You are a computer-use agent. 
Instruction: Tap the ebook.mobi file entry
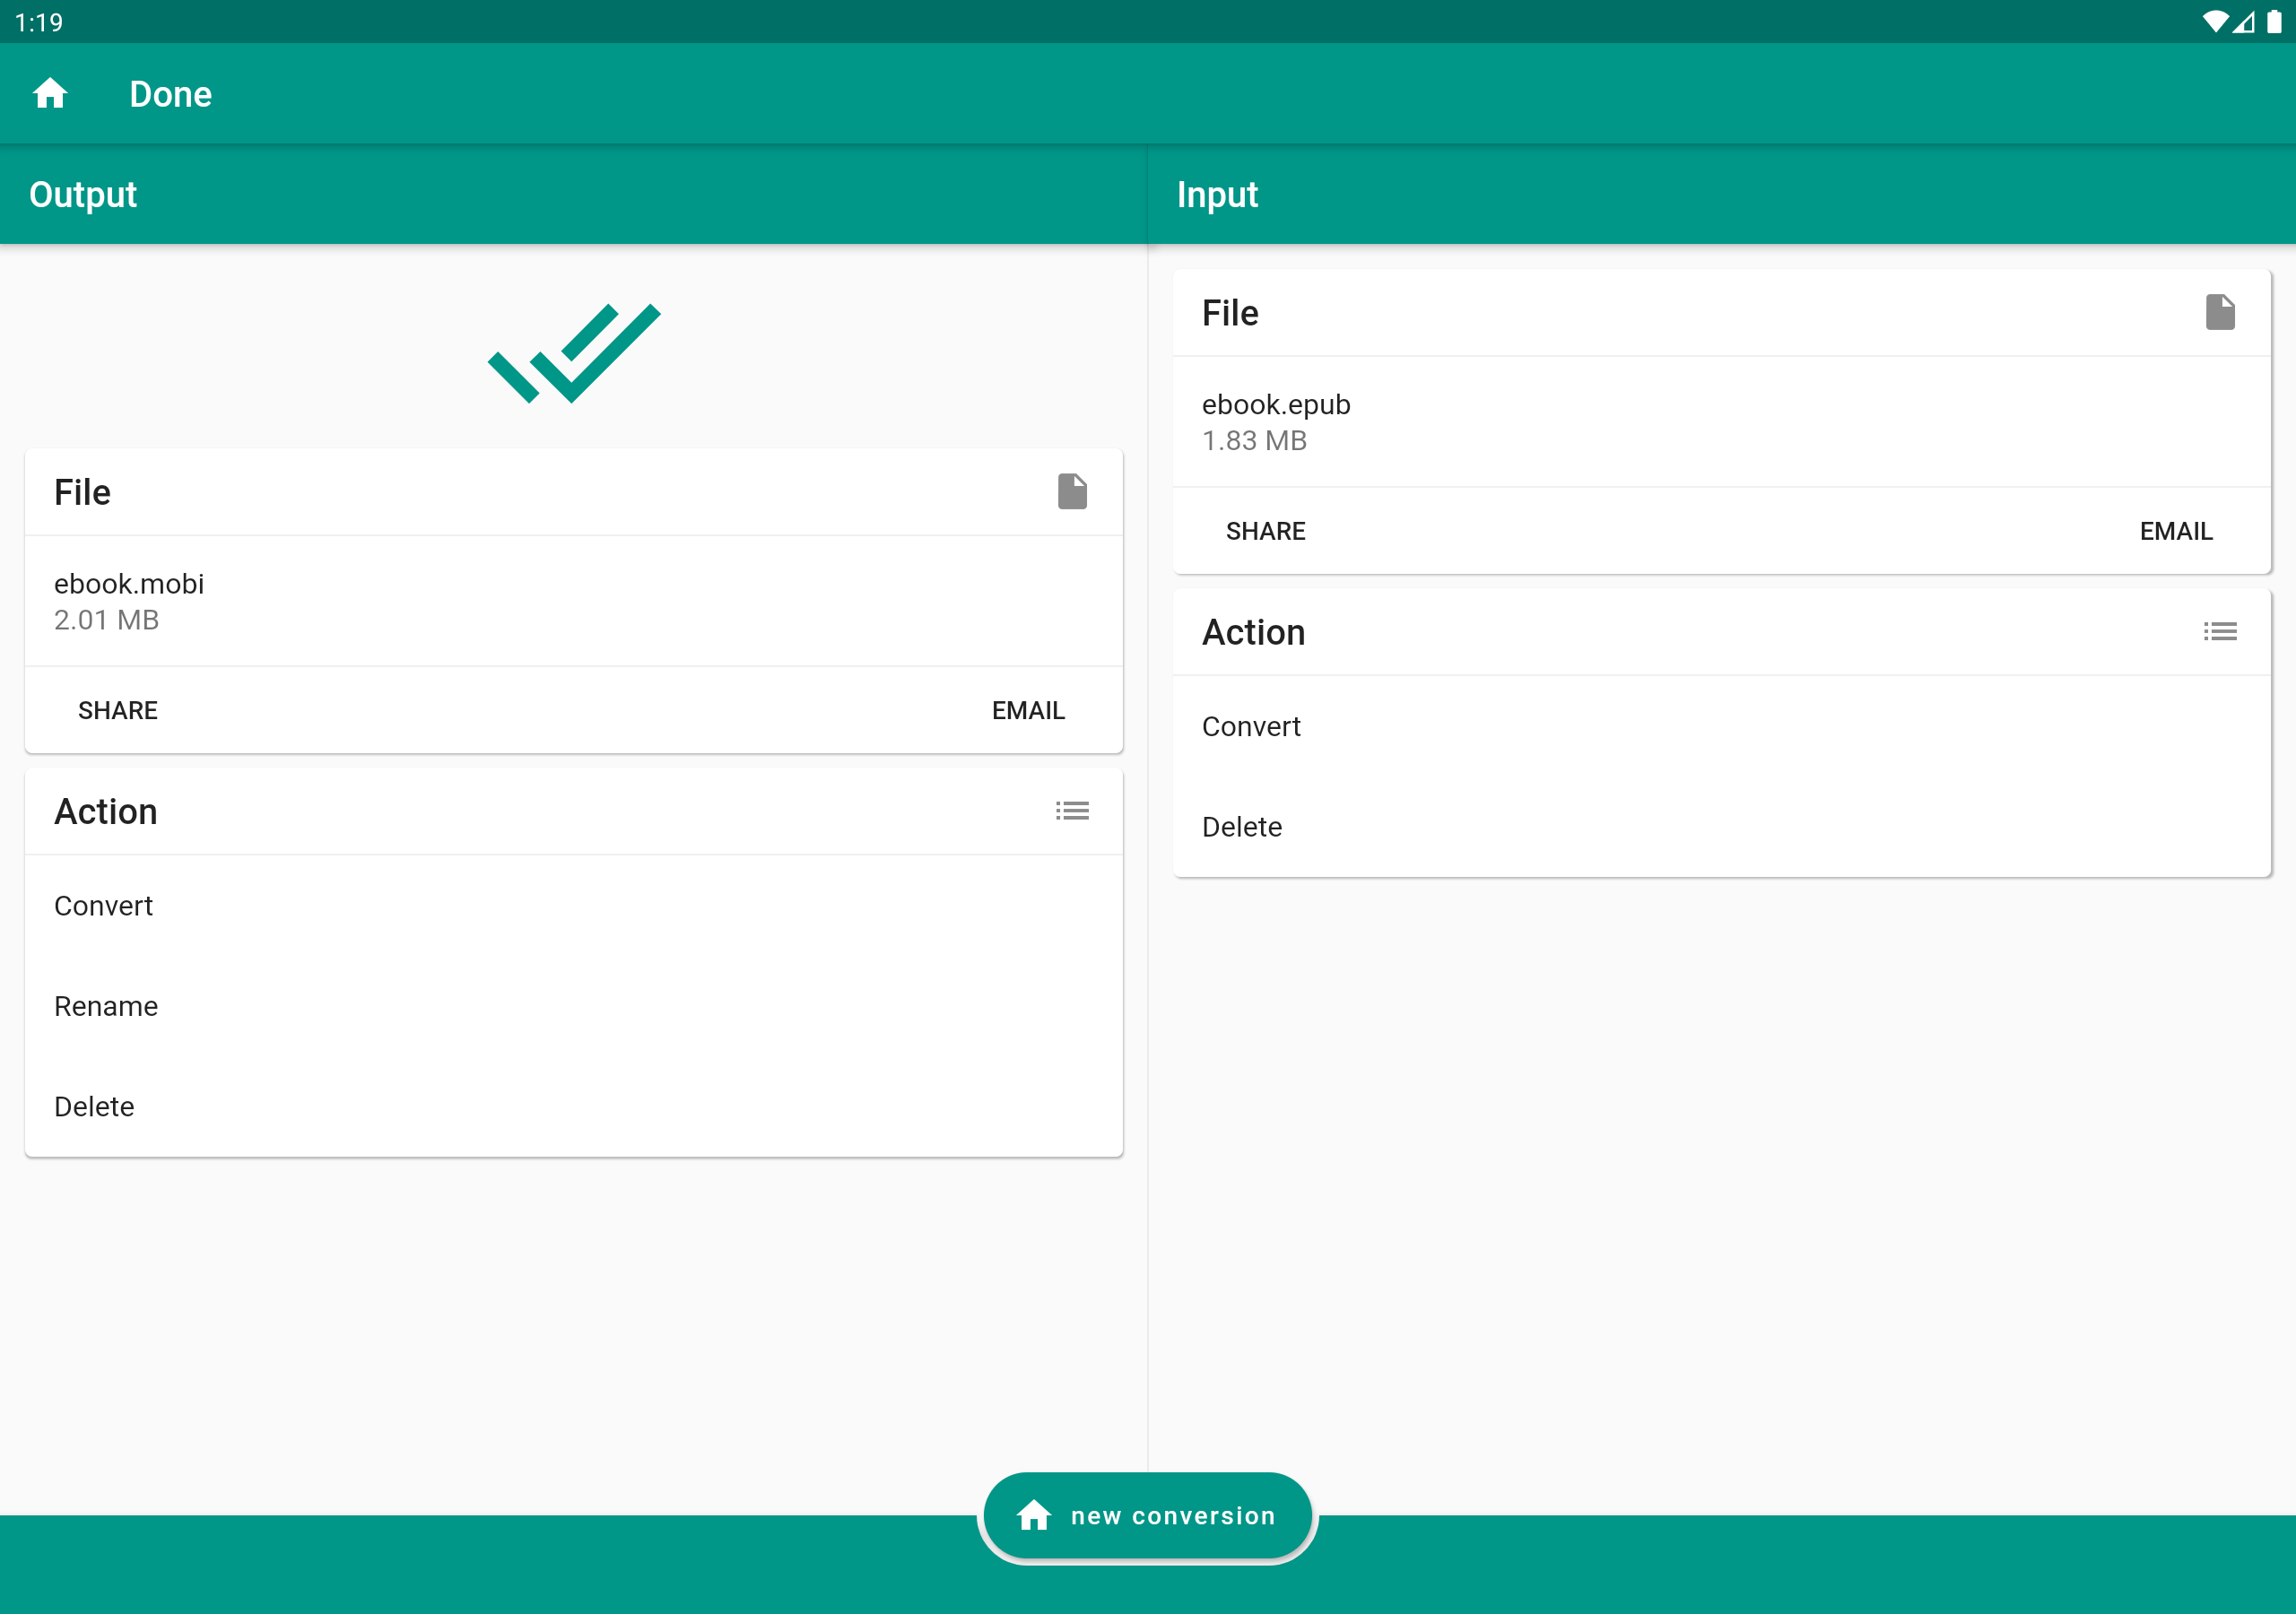[x=130, y=600]
